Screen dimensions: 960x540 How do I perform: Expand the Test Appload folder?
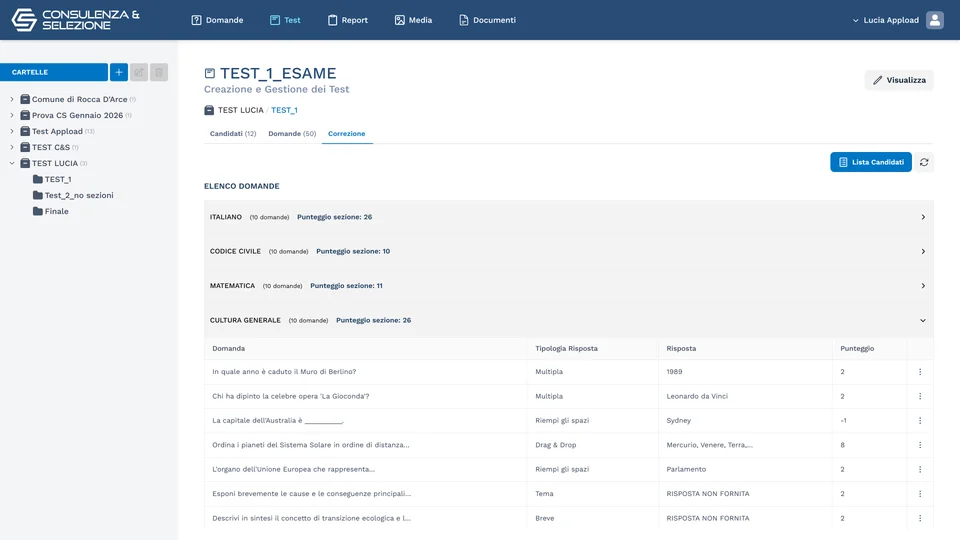click(x=12, y=131)
